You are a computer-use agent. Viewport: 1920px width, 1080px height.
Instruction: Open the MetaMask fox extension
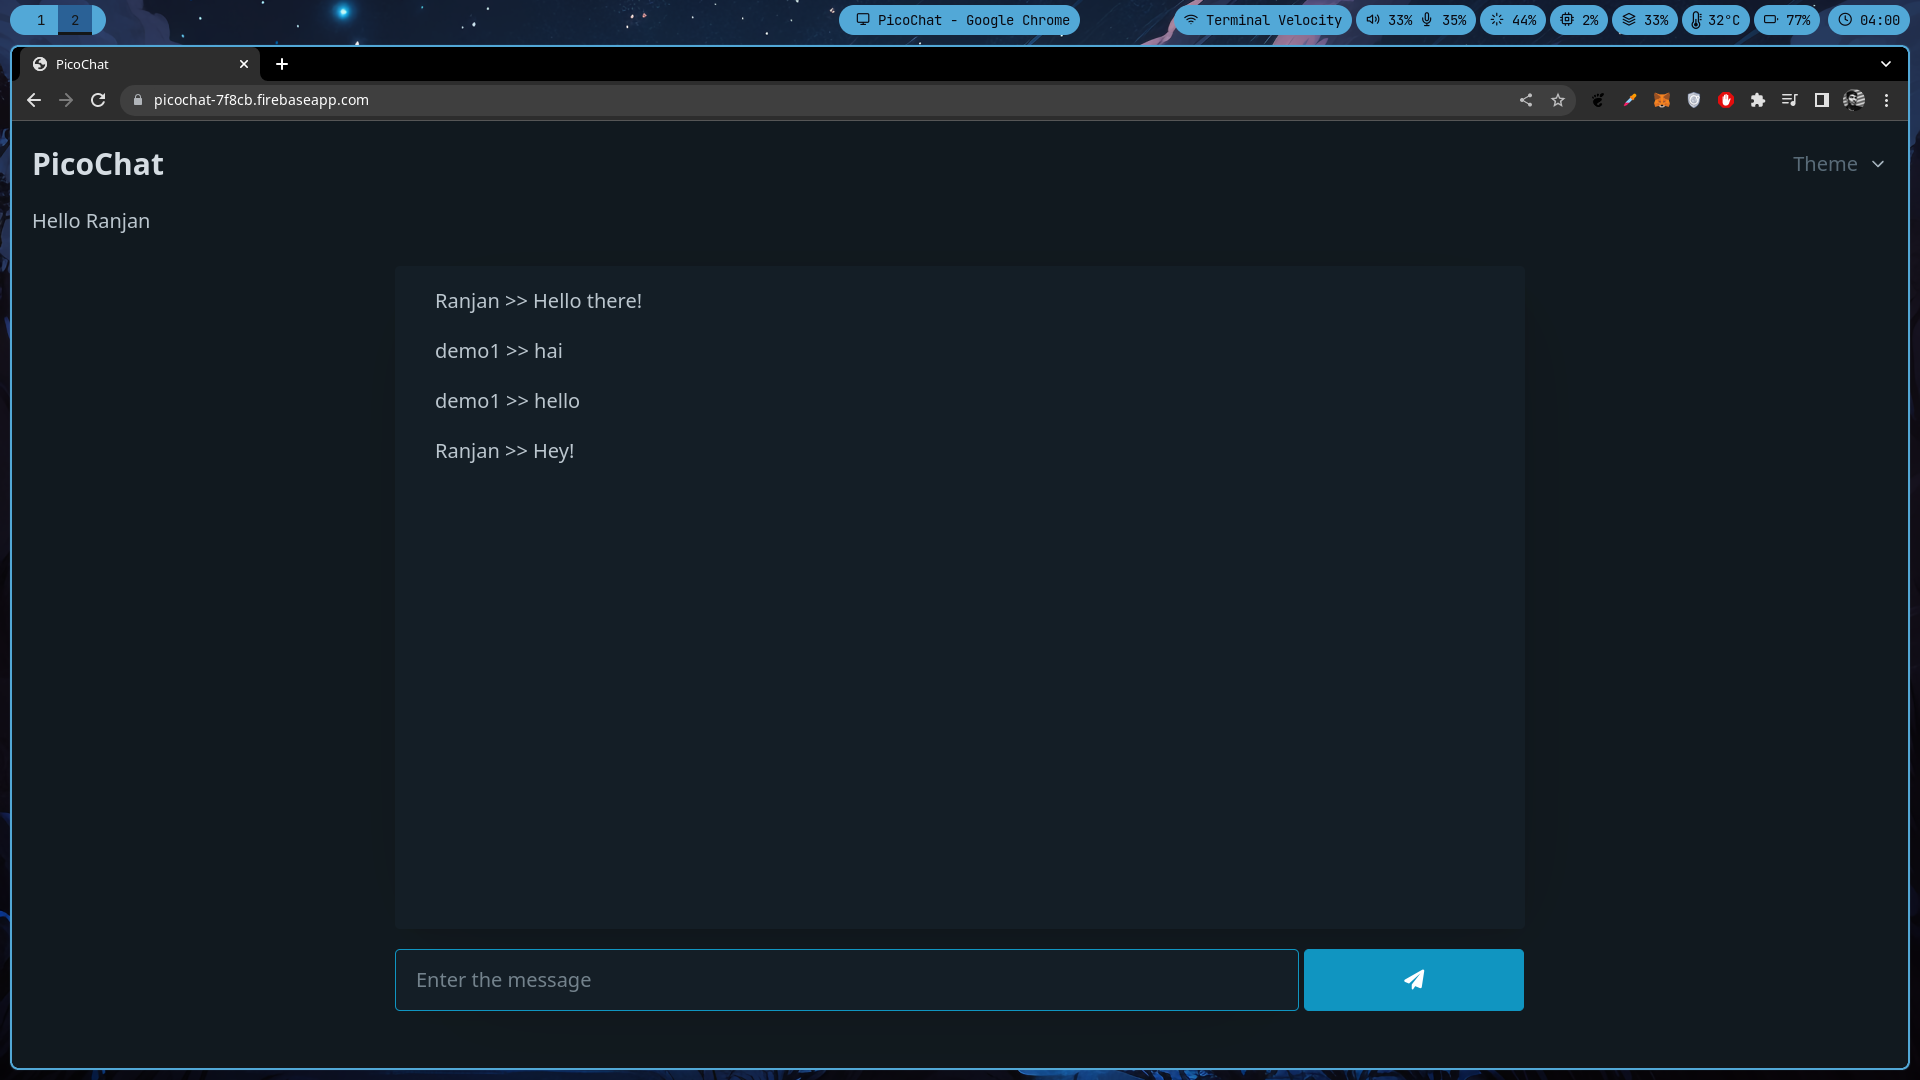click(x=1662, y=100)
